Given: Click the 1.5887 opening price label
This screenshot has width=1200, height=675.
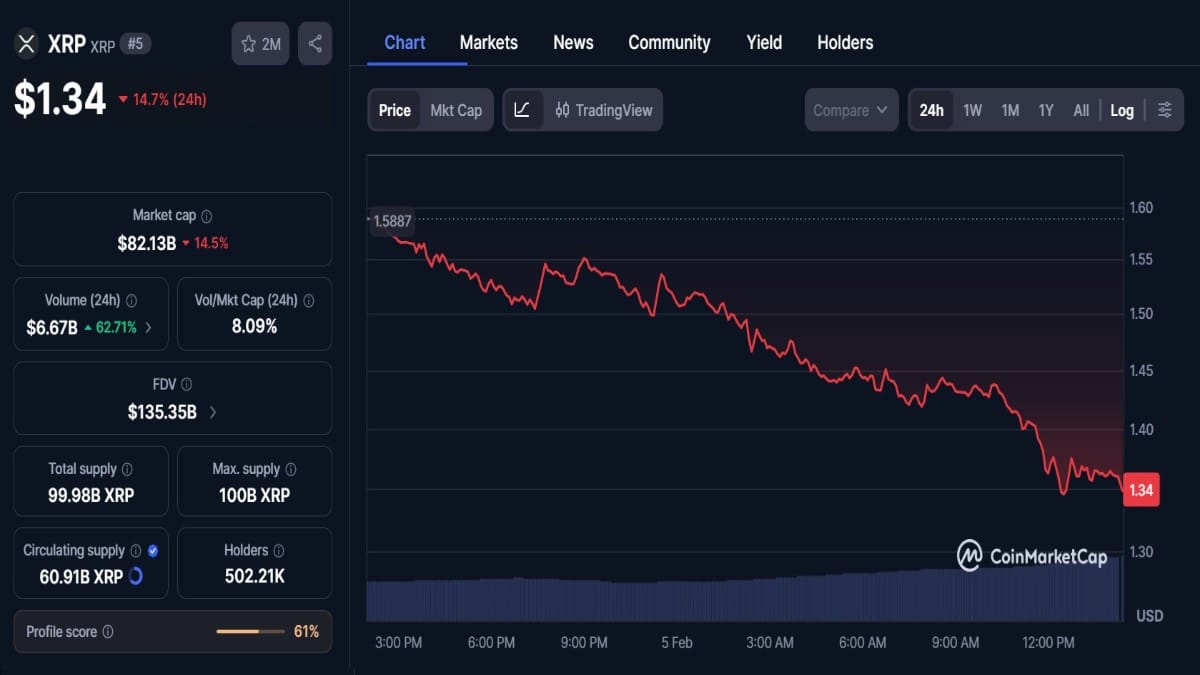Looking at the screenshot, I should (391, 220).
